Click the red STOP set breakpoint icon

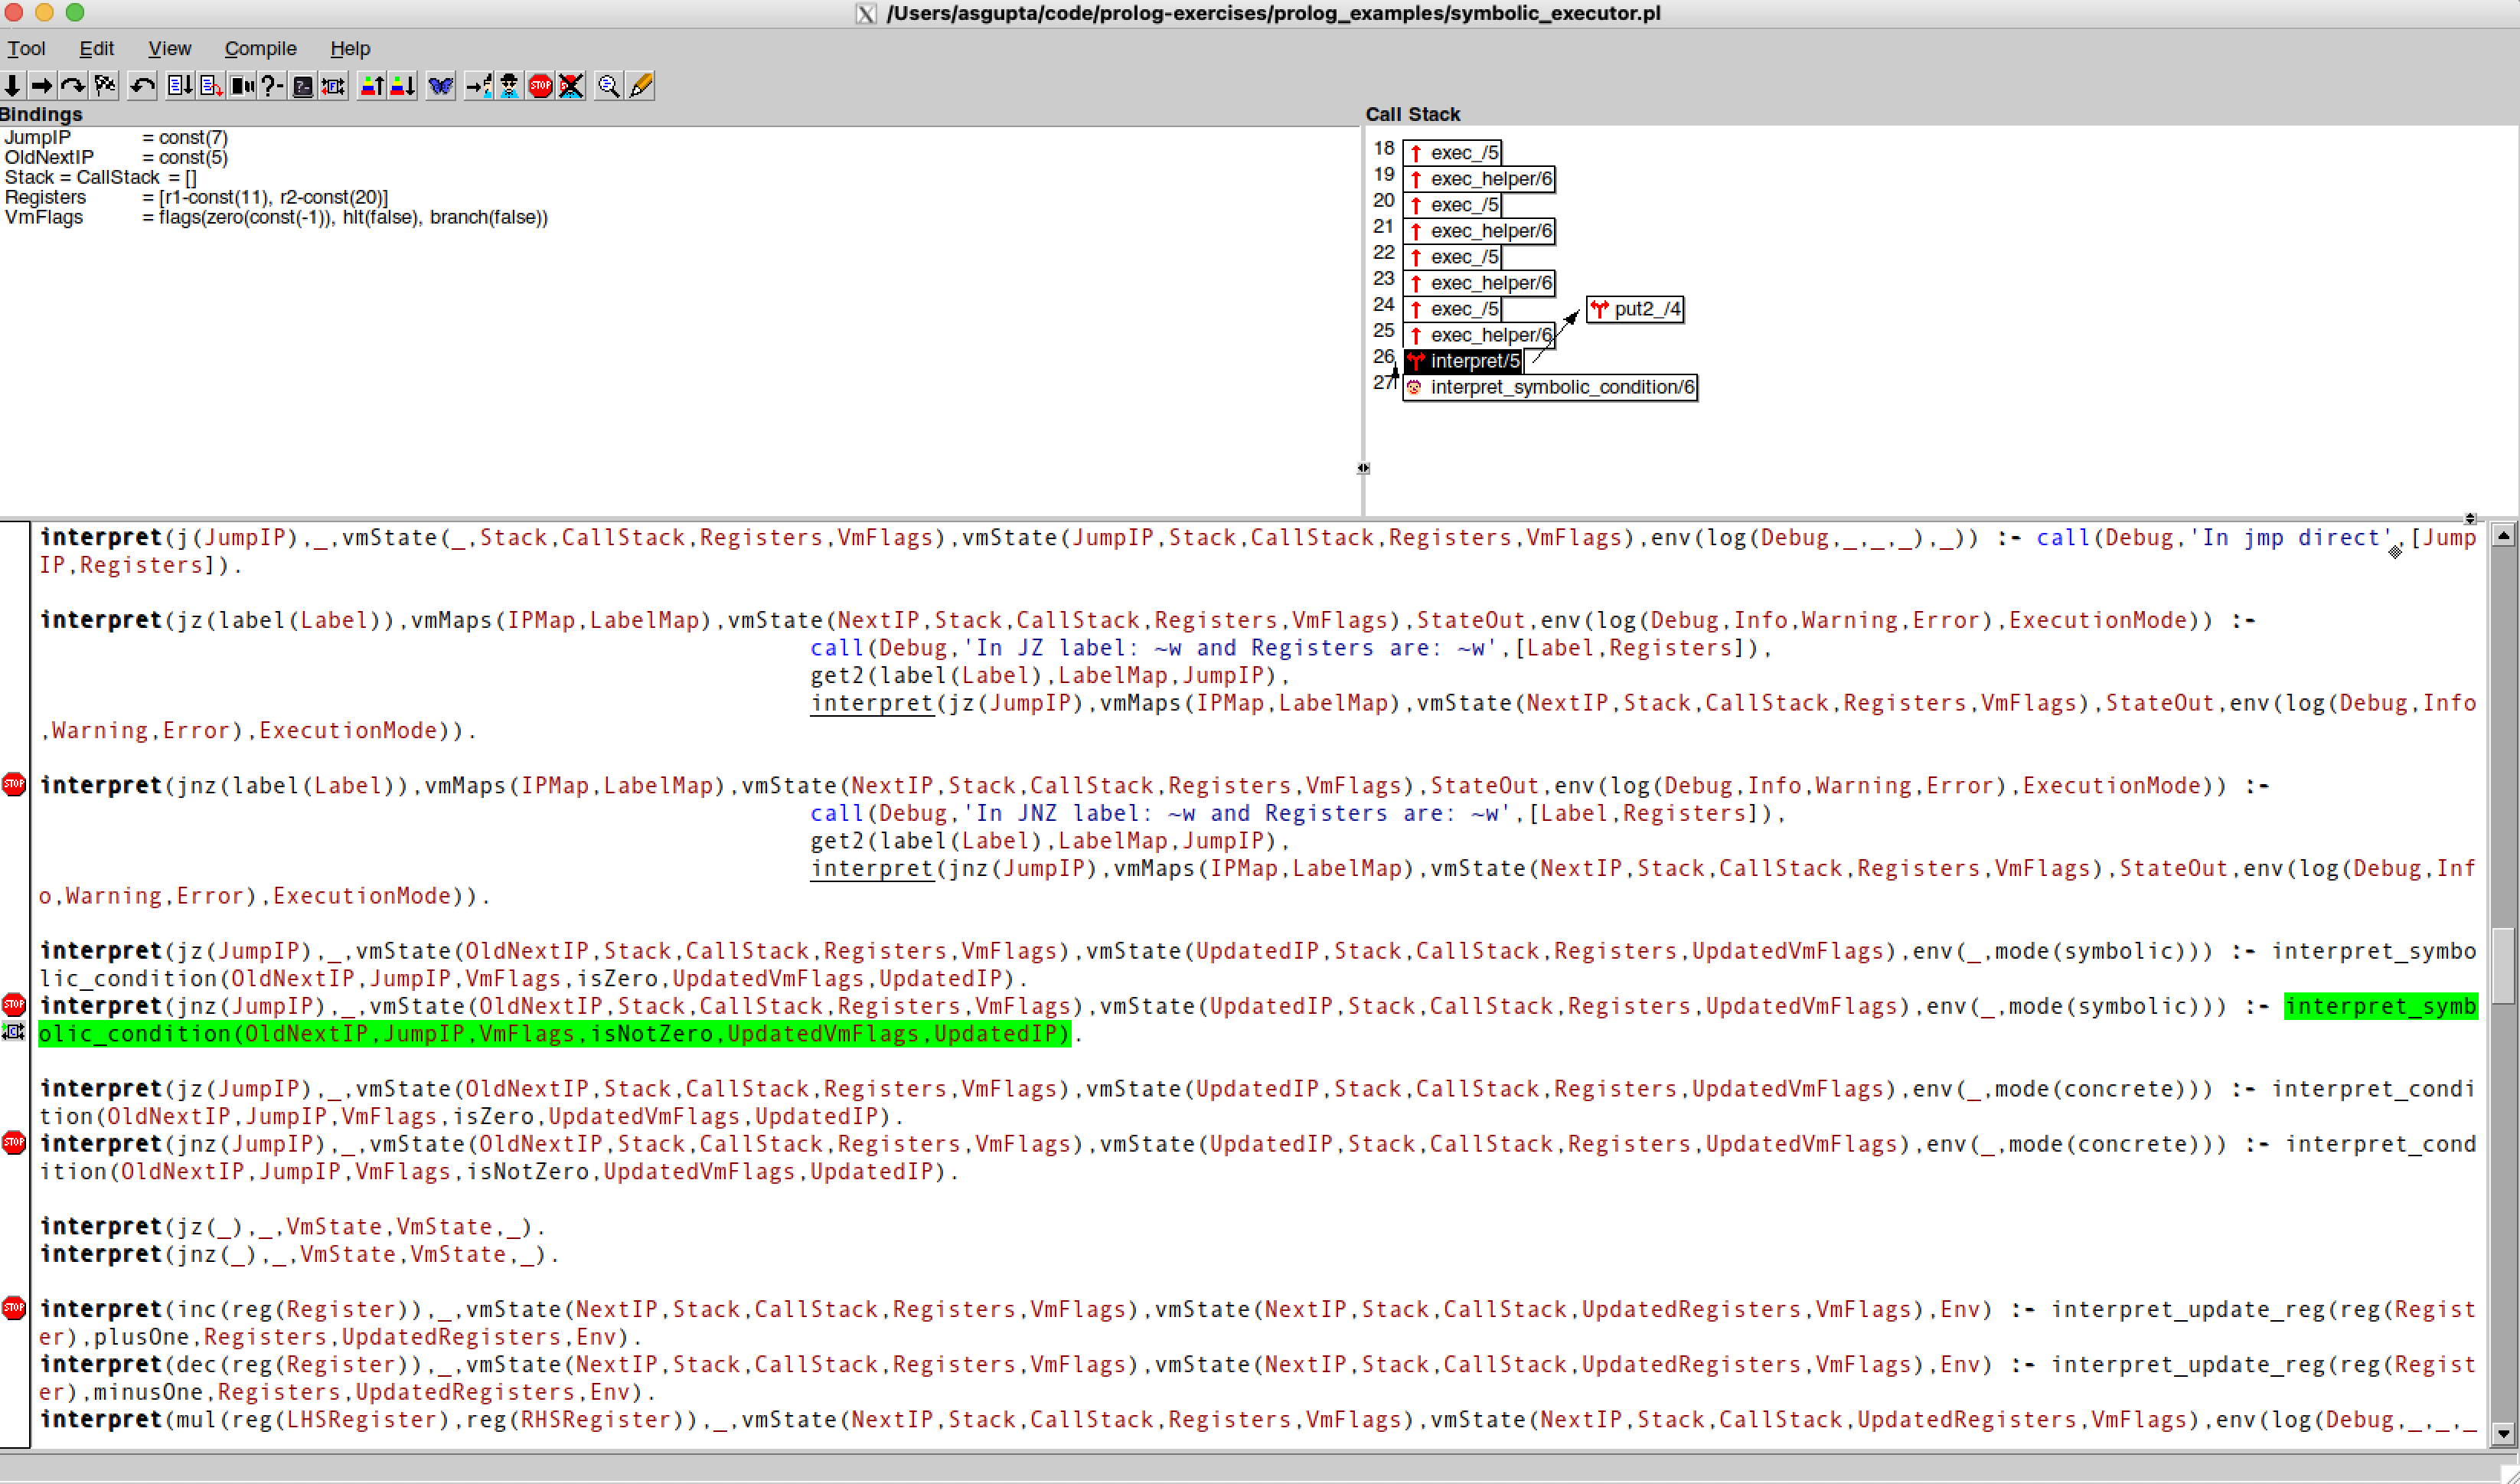click(540, 86)
